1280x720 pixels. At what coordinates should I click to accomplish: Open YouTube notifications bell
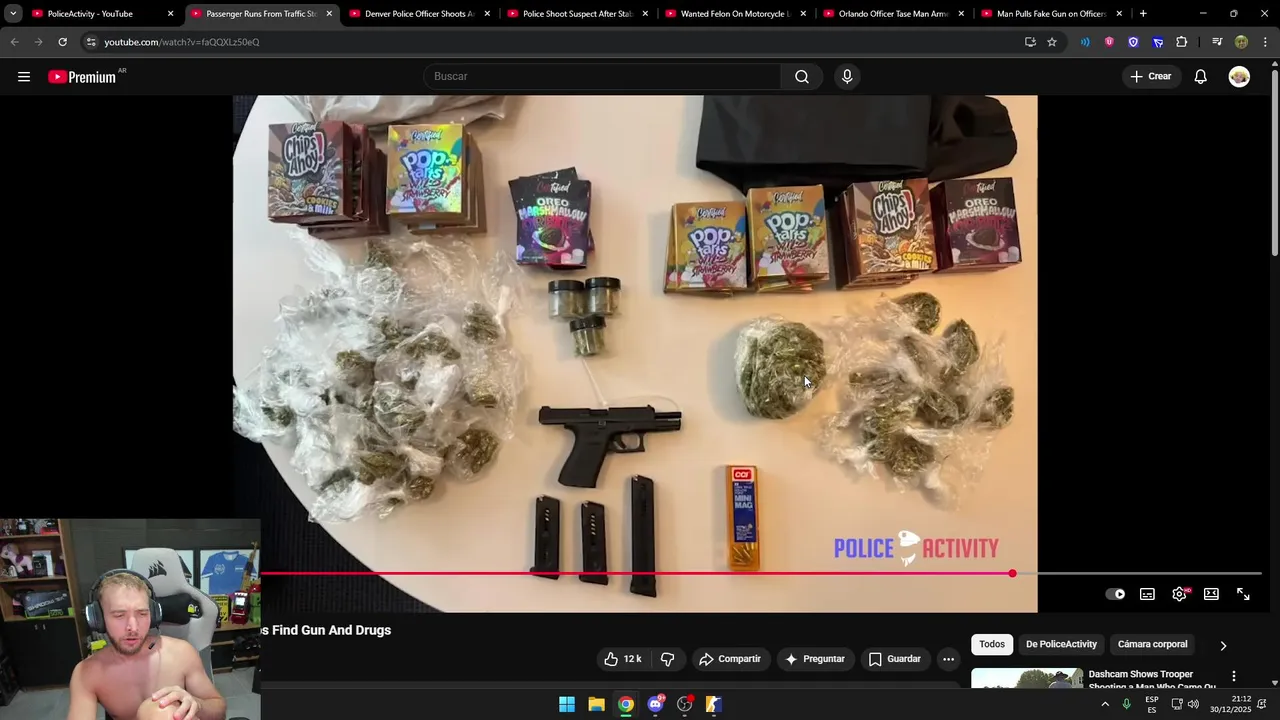click(x=1200, y=77)
